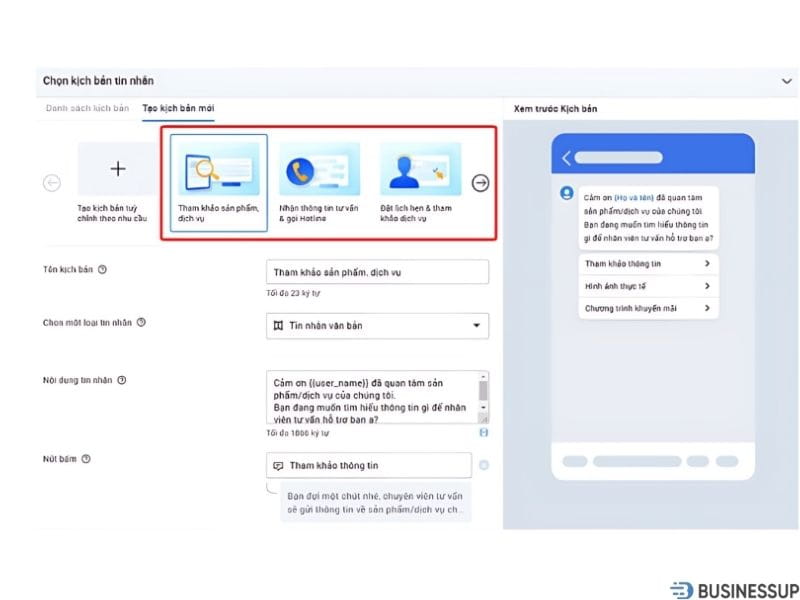Image resolution: width=800 pixels, height=600 pixels.
Task: Open the "Tin nhắn văn bản" message type dropdown
Action: [377, 325]
